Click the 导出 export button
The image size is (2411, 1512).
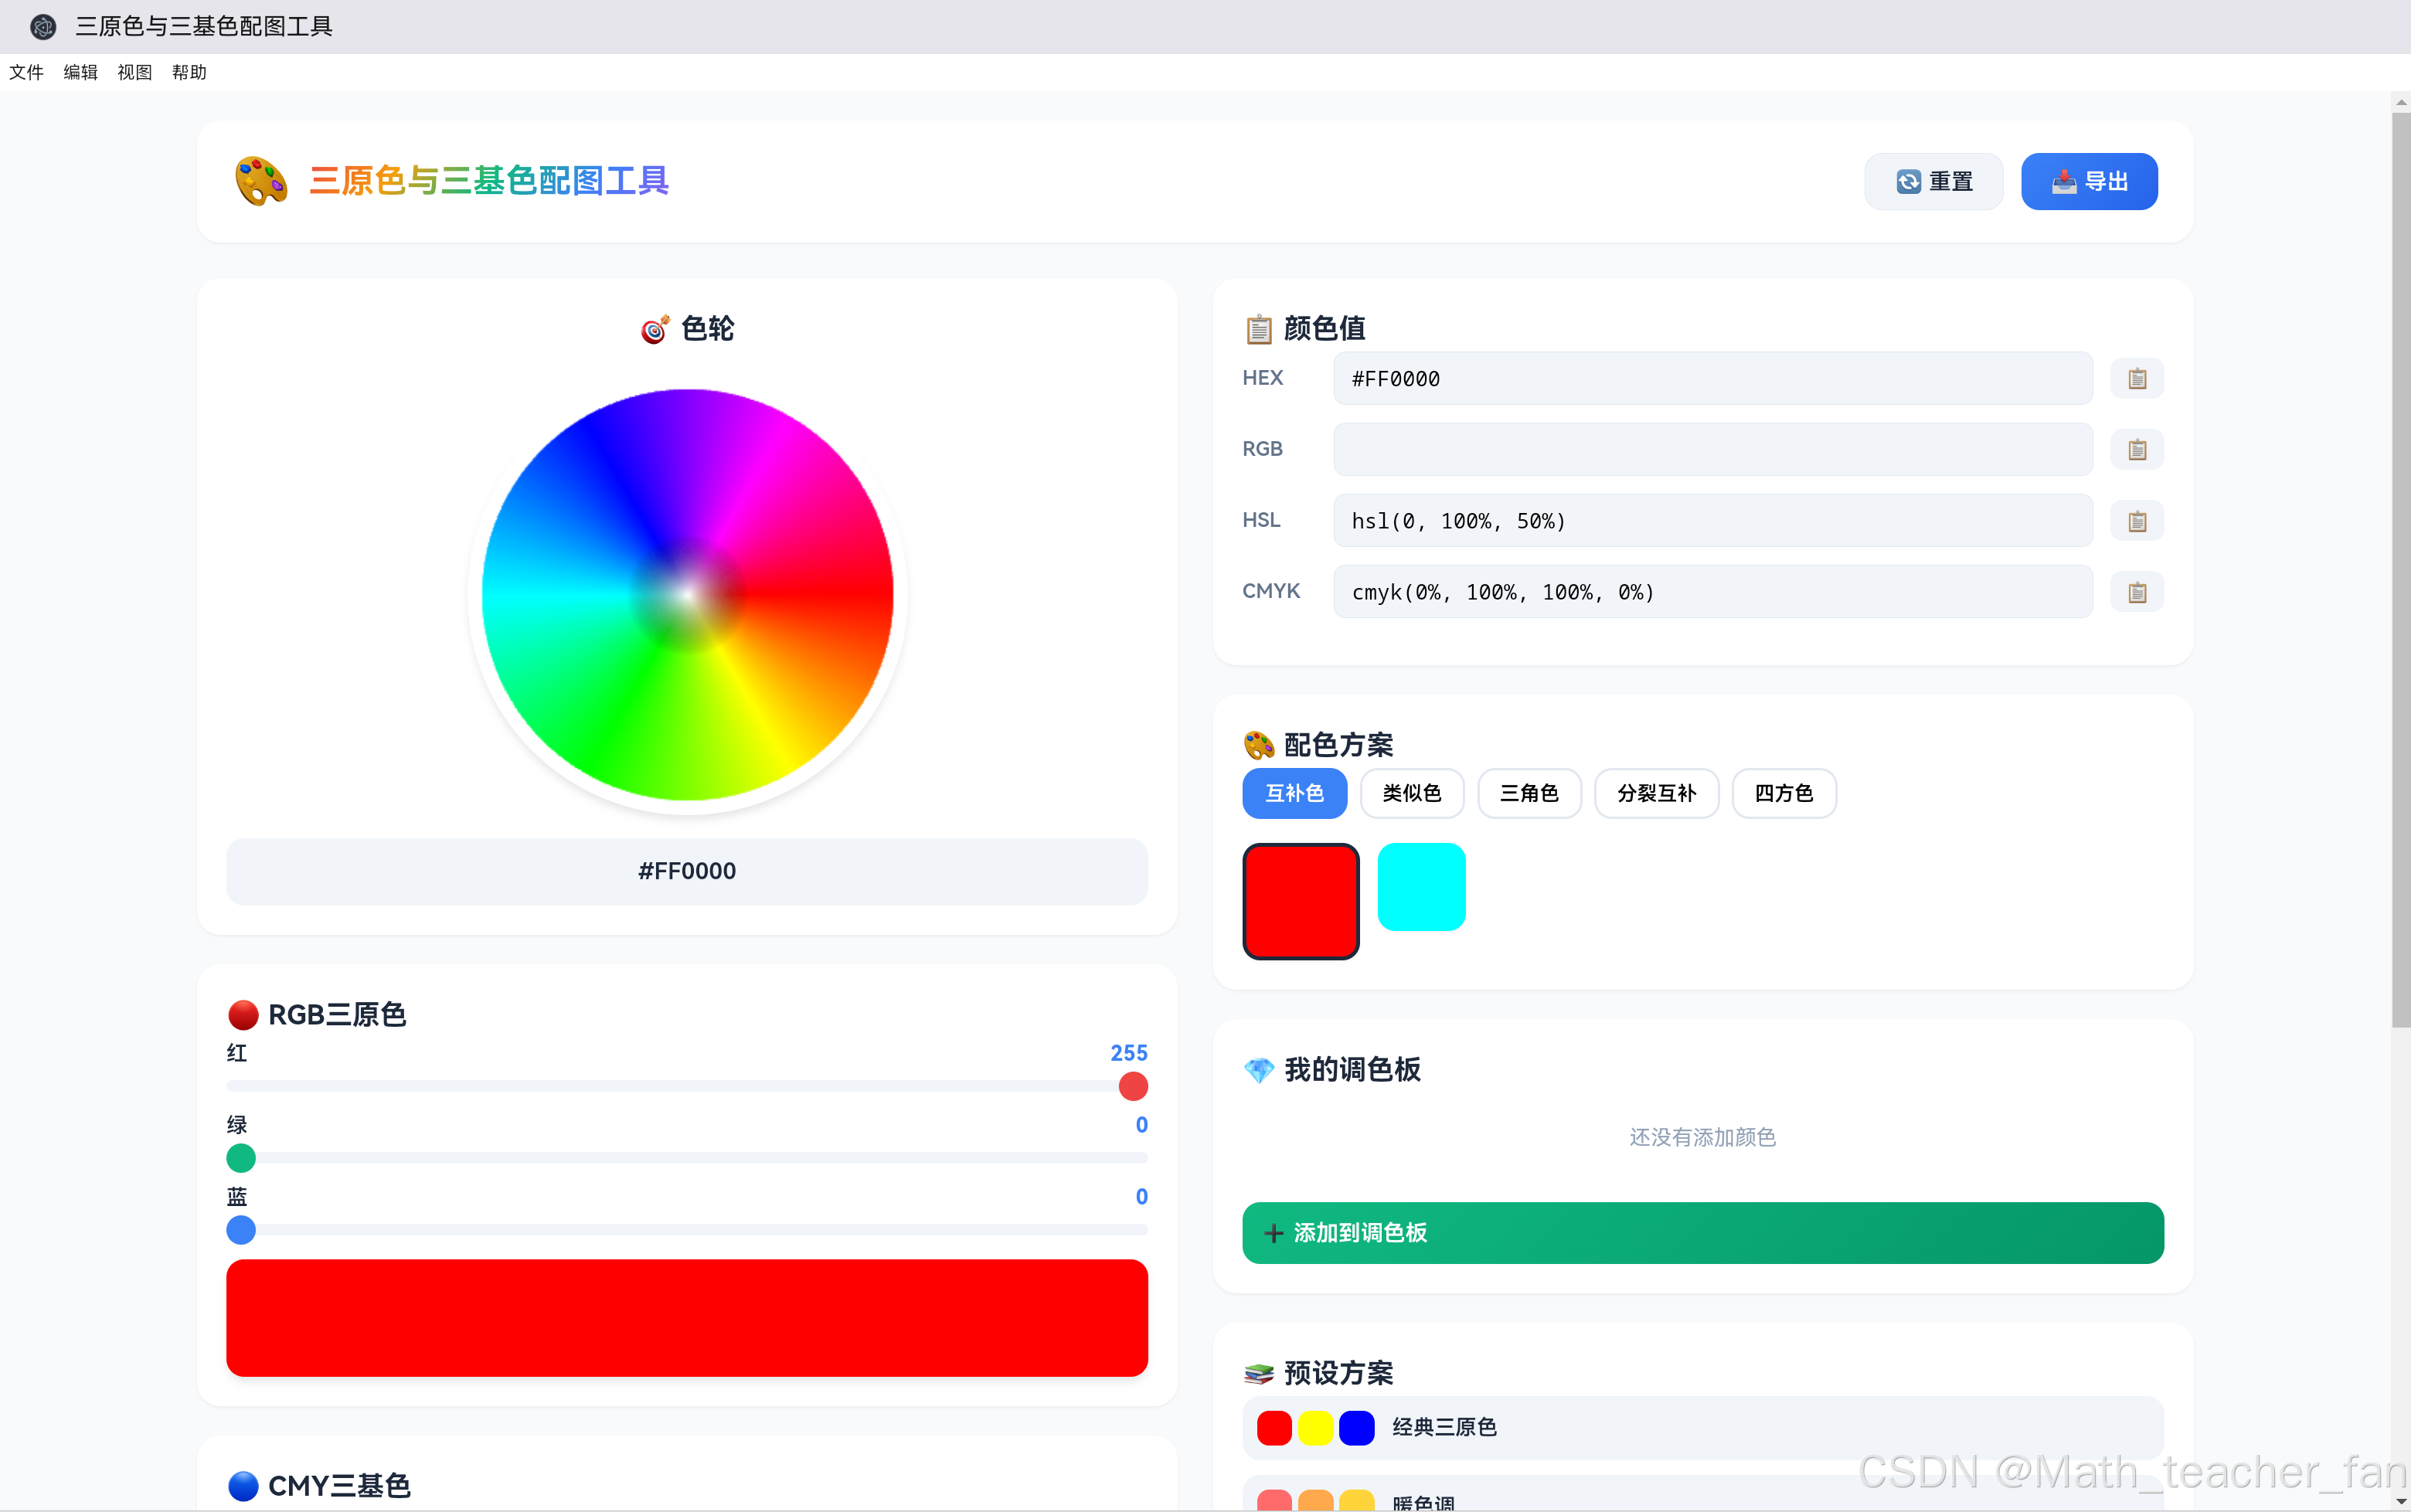click(x=2089, y=181)
